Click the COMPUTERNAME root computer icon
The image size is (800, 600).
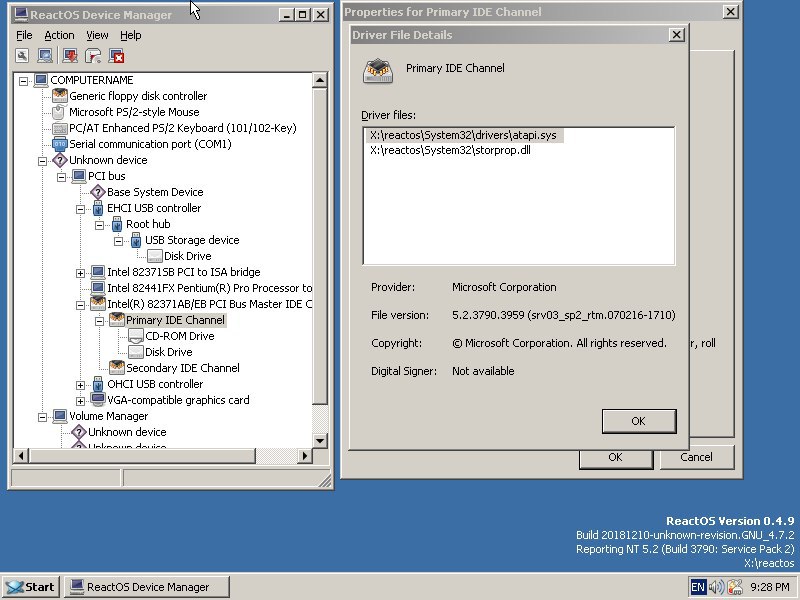41,80
